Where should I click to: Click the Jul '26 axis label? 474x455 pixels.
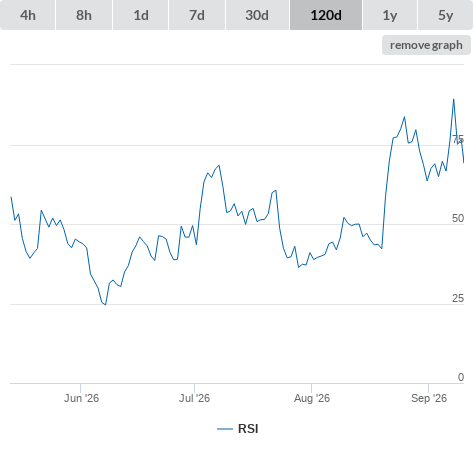[194, 398]
